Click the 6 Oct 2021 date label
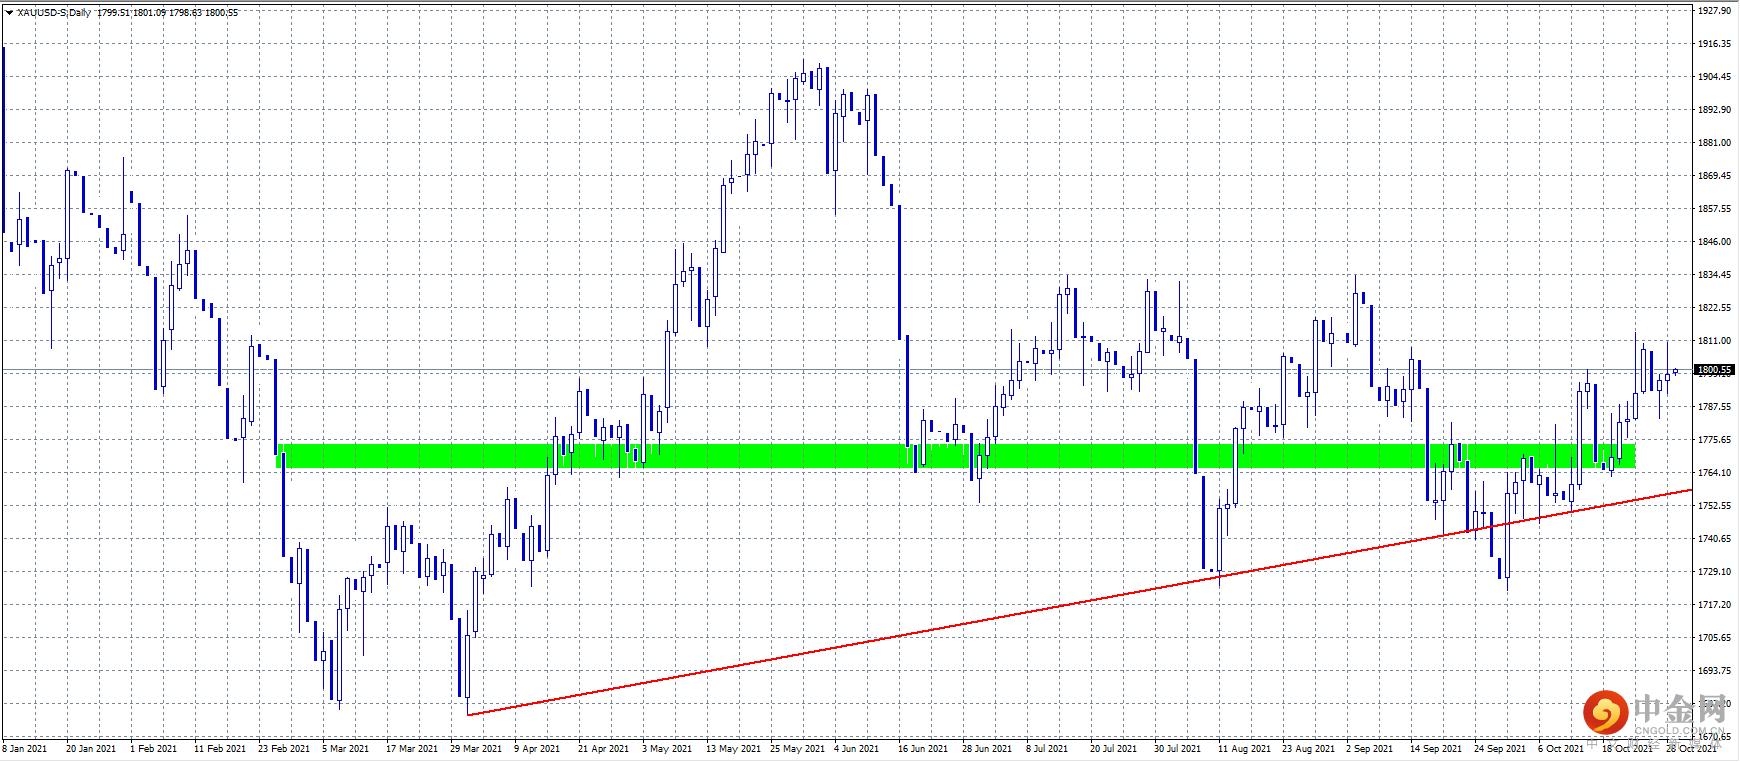Screen dimensions: 1740x762 pos(1561,749)
